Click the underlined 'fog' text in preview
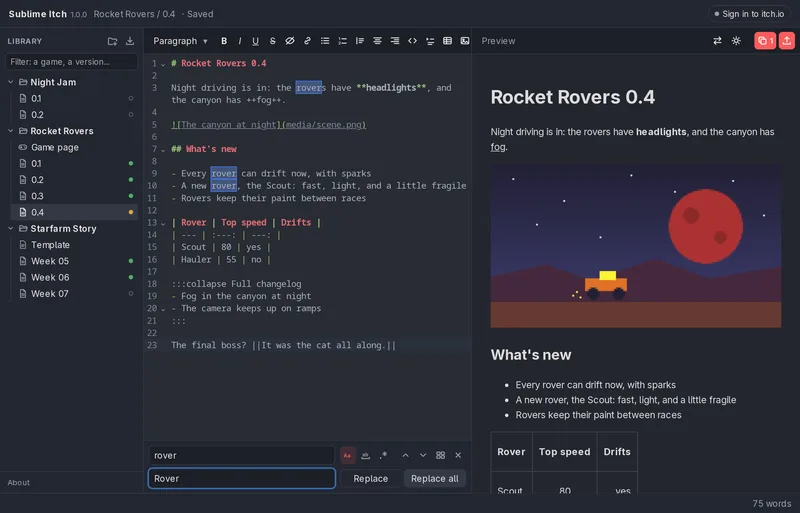The image size is (800, 513). [498, 147]
